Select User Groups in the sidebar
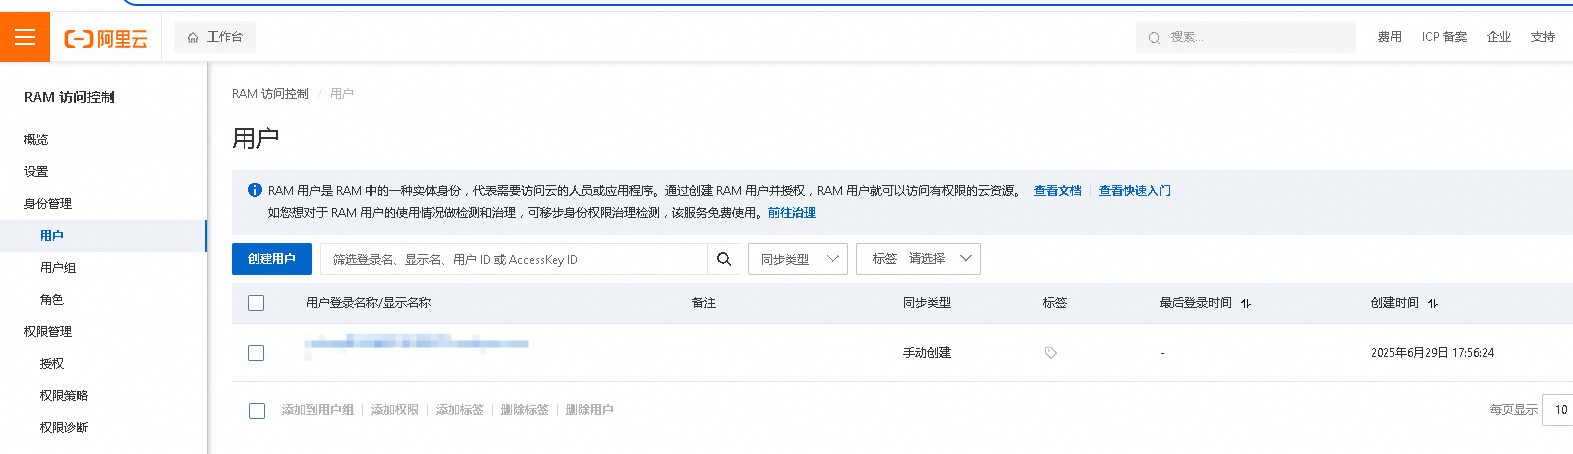 click(58, 268)
